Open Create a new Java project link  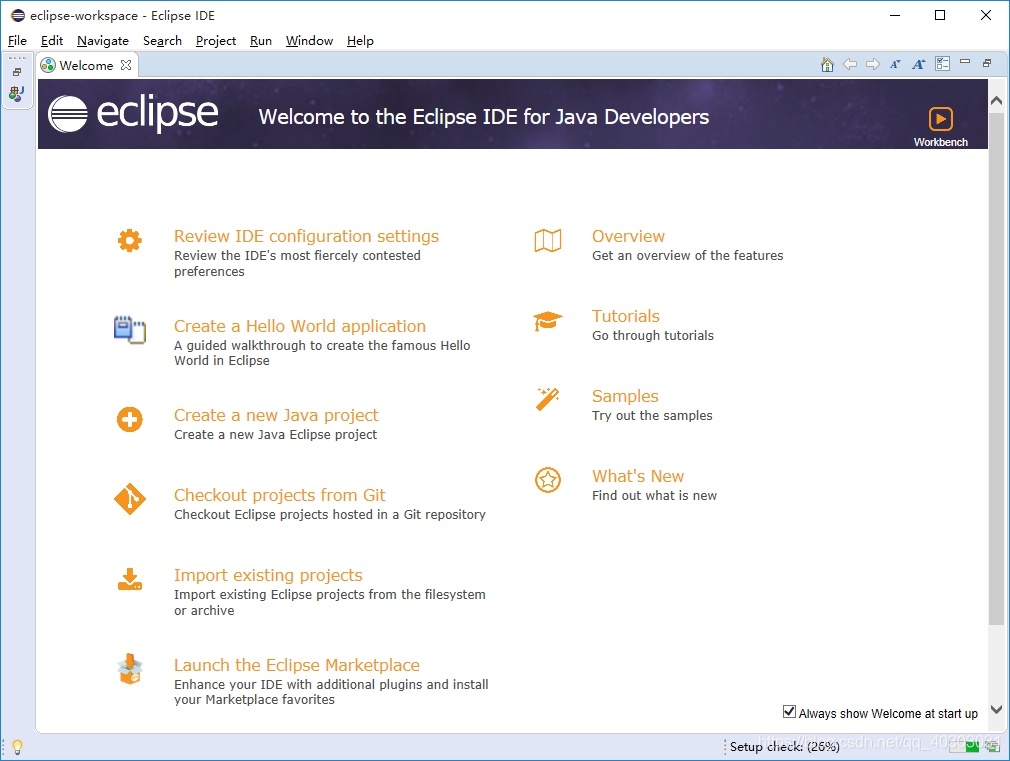click(276, 415)
